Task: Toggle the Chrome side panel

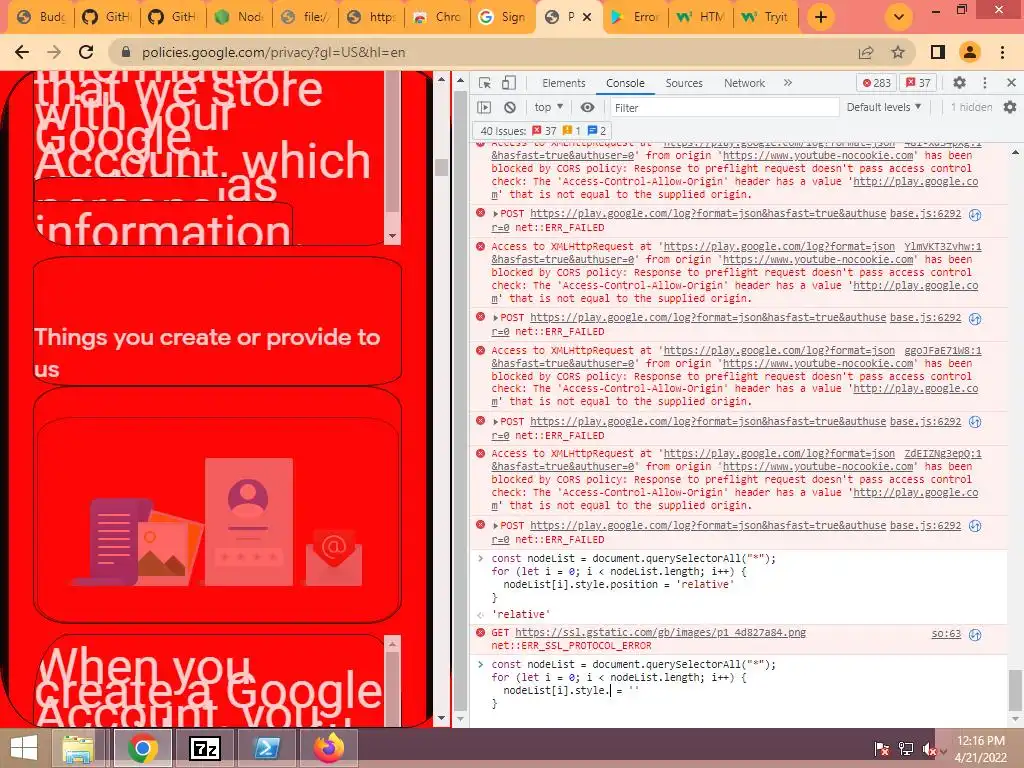Action: click(938, 52)
